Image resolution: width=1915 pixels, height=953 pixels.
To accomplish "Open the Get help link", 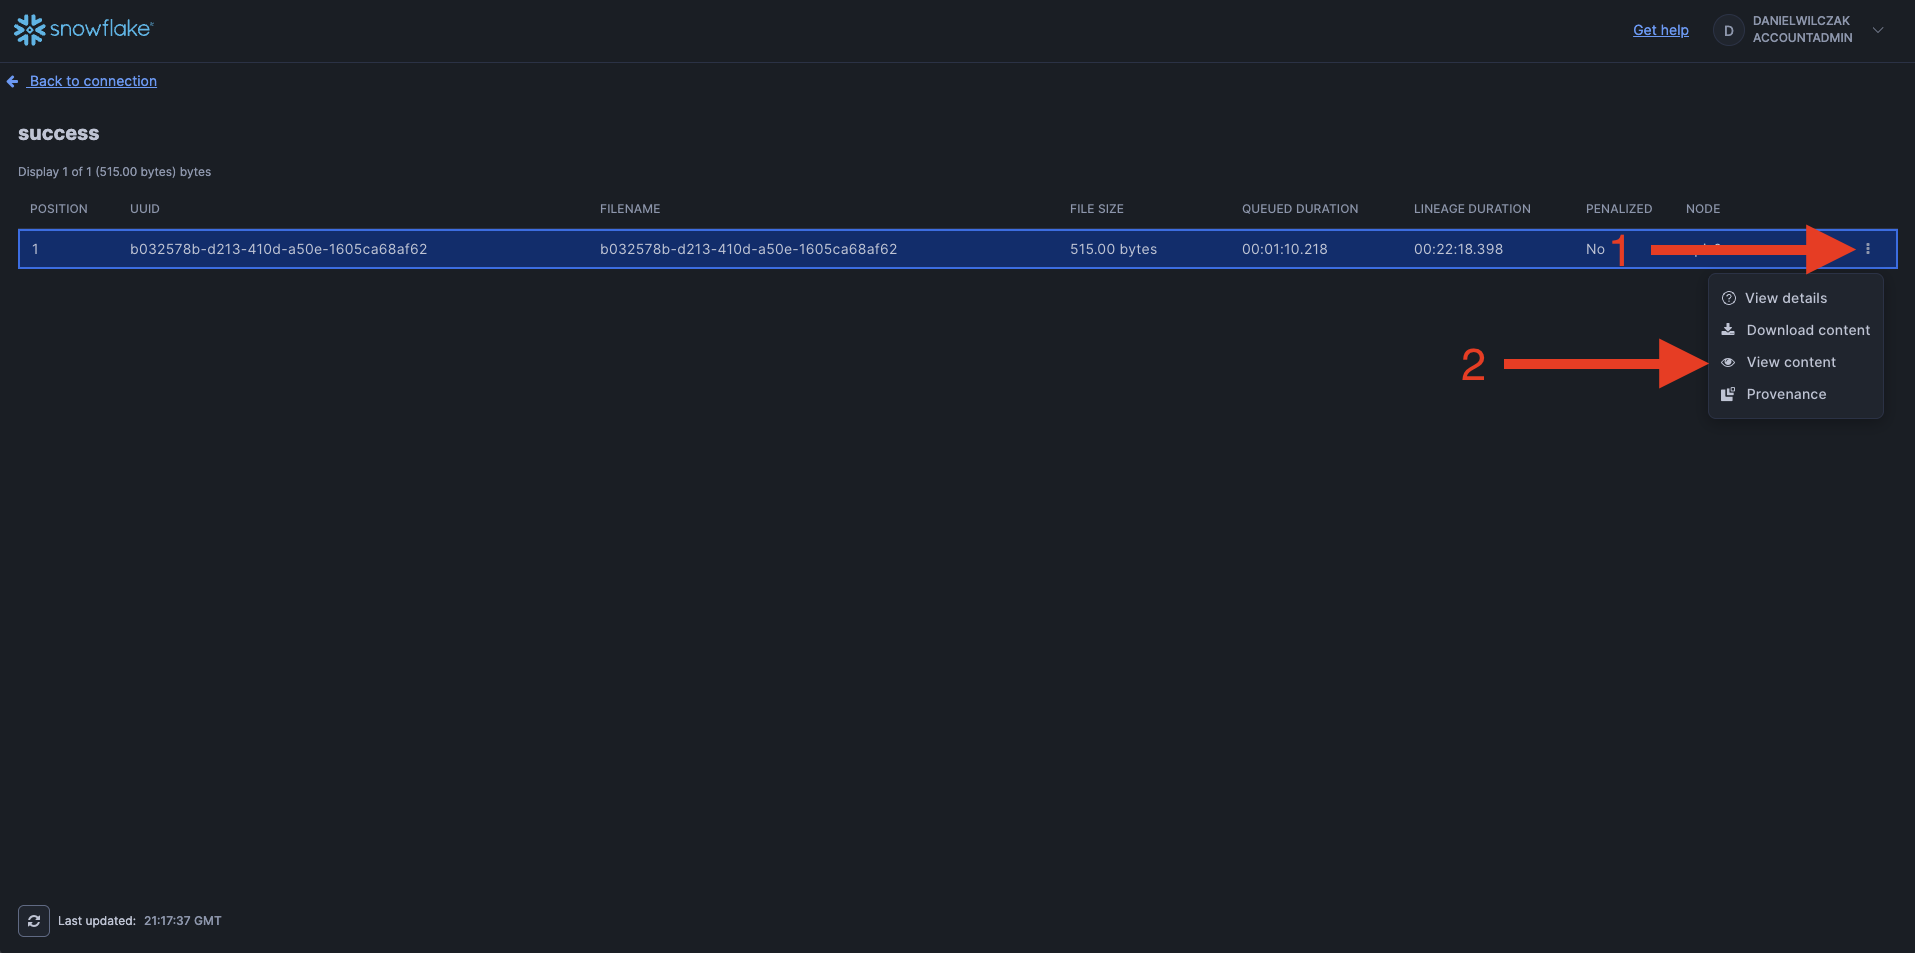I will pos(1660,30).
